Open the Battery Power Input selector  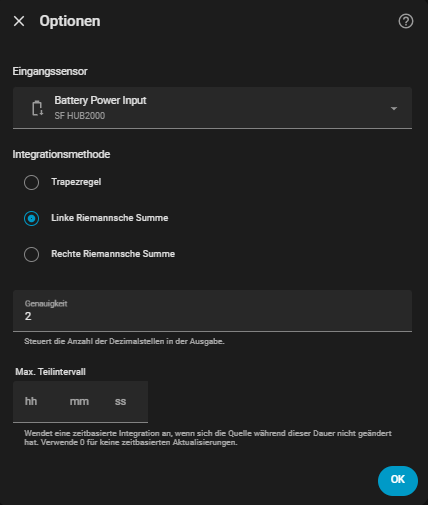click(212, 108)
